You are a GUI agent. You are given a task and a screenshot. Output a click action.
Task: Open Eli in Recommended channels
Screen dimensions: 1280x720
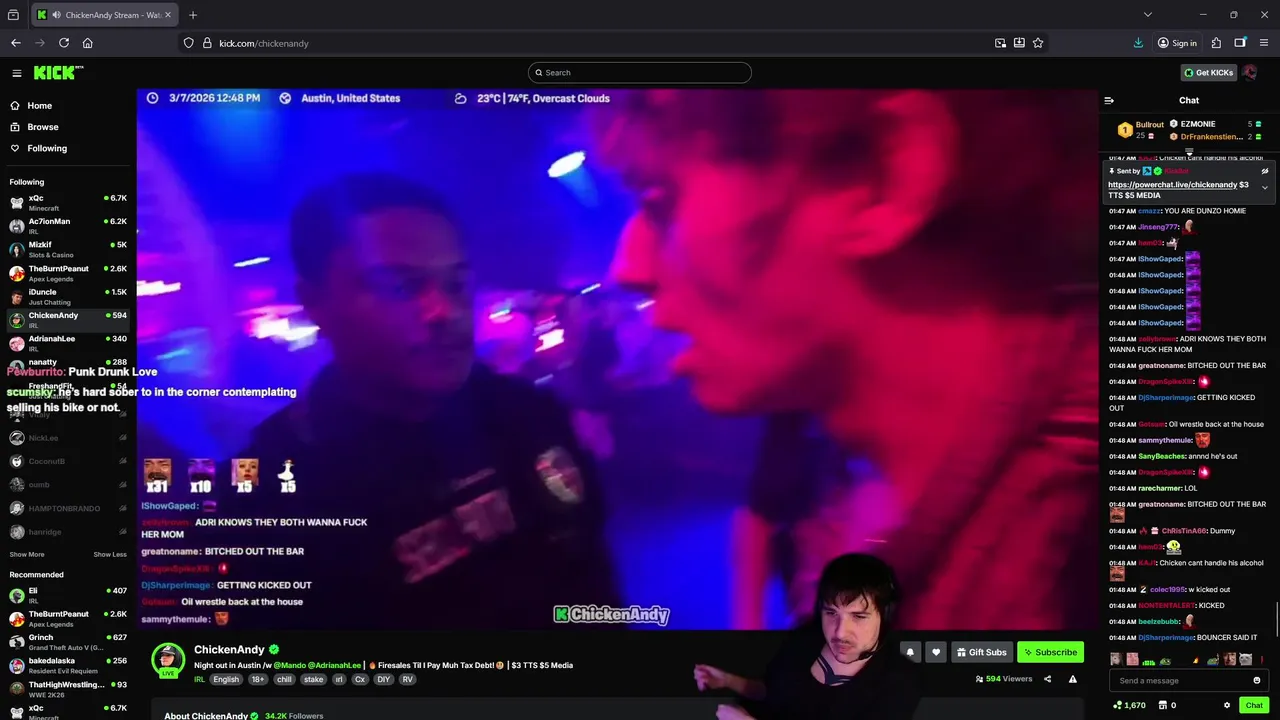coord(68,595)
